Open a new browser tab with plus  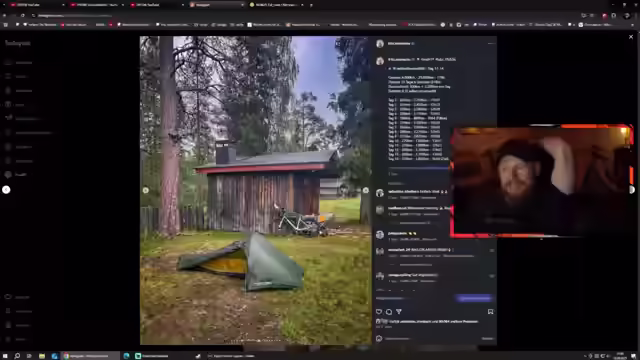pos(311,5)
